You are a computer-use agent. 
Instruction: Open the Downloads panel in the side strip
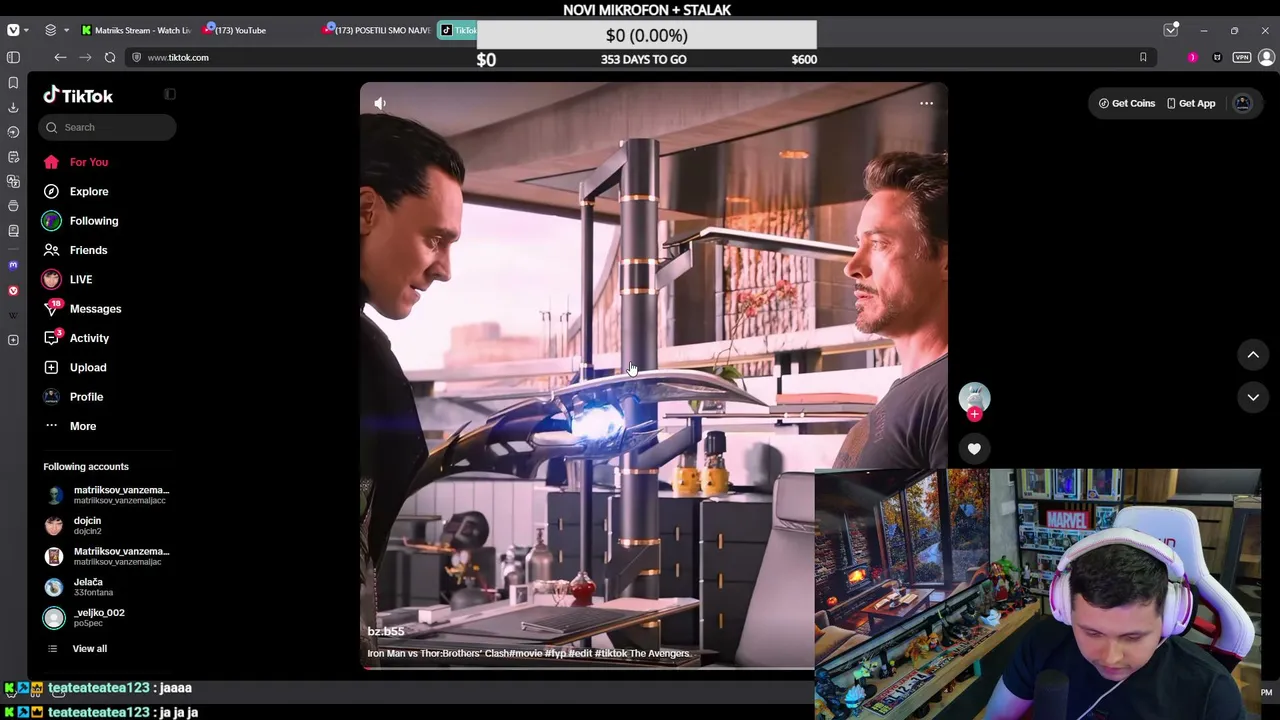pyautogui.click(x=13, y=107)
